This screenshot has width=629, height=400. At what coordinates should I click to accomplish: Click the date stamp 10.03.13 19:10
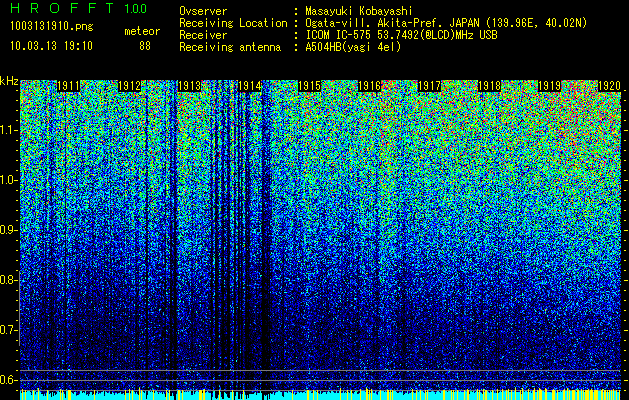coord(51,46)
